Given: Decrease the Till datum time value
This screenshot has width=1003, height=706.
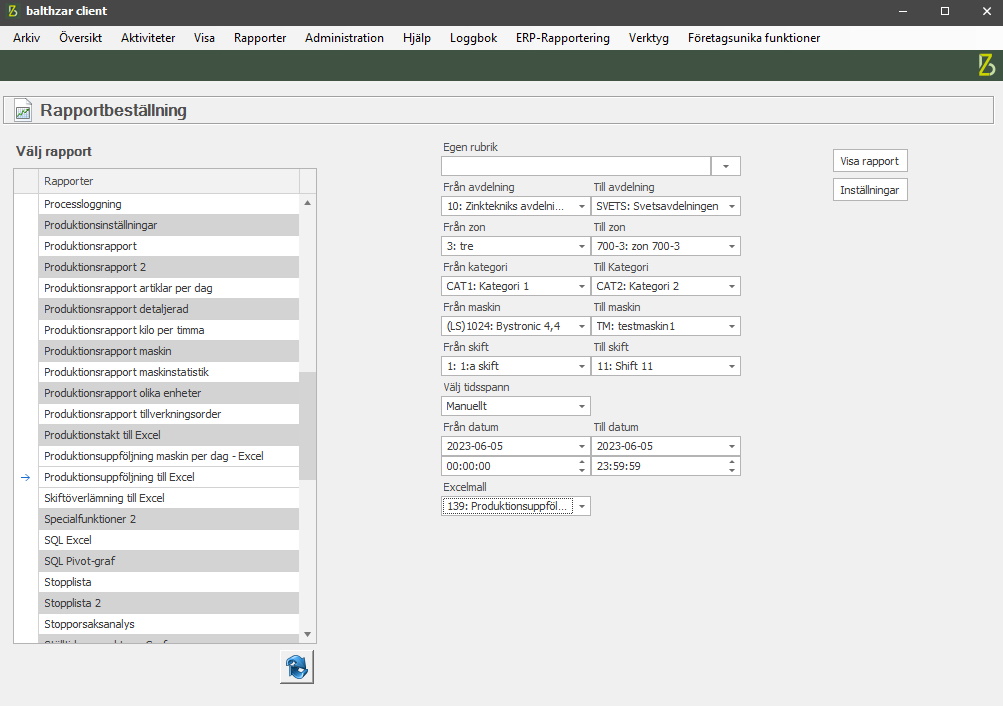Looking at the screenshot, I should (732, 470).
